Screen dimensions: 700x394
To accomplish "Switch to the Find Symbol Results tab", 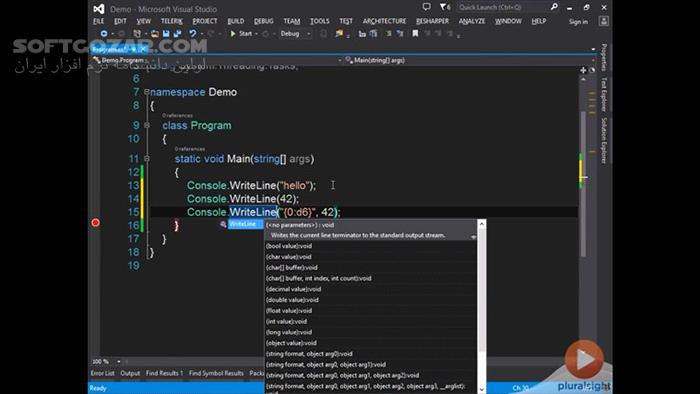I will coord(216,373).
